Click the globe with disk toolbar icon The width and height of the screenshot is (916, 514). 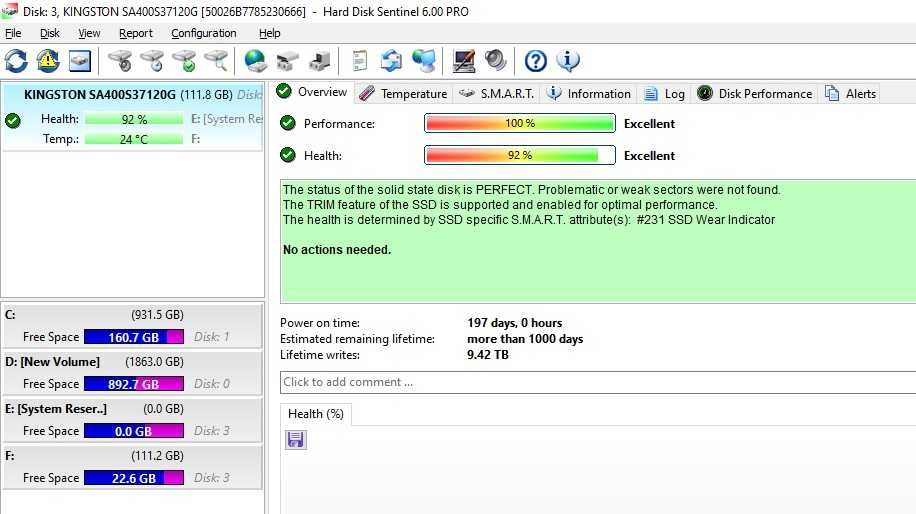[255, 61]
